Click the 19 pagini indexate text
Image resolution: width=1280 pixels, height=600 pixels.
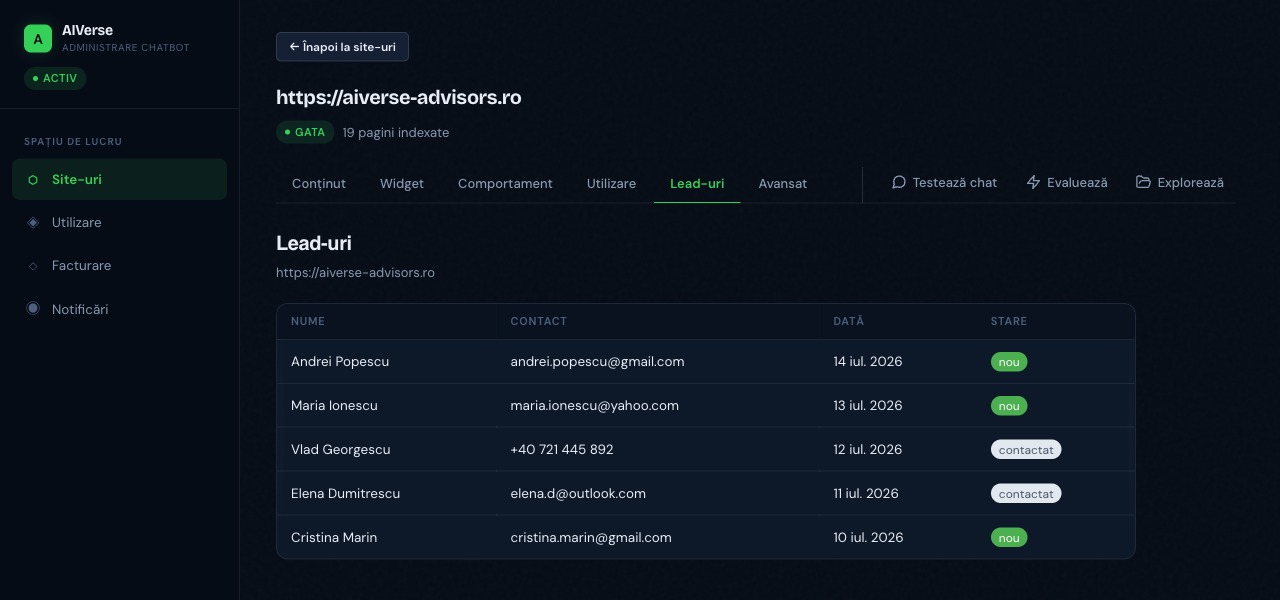[396, 132]
